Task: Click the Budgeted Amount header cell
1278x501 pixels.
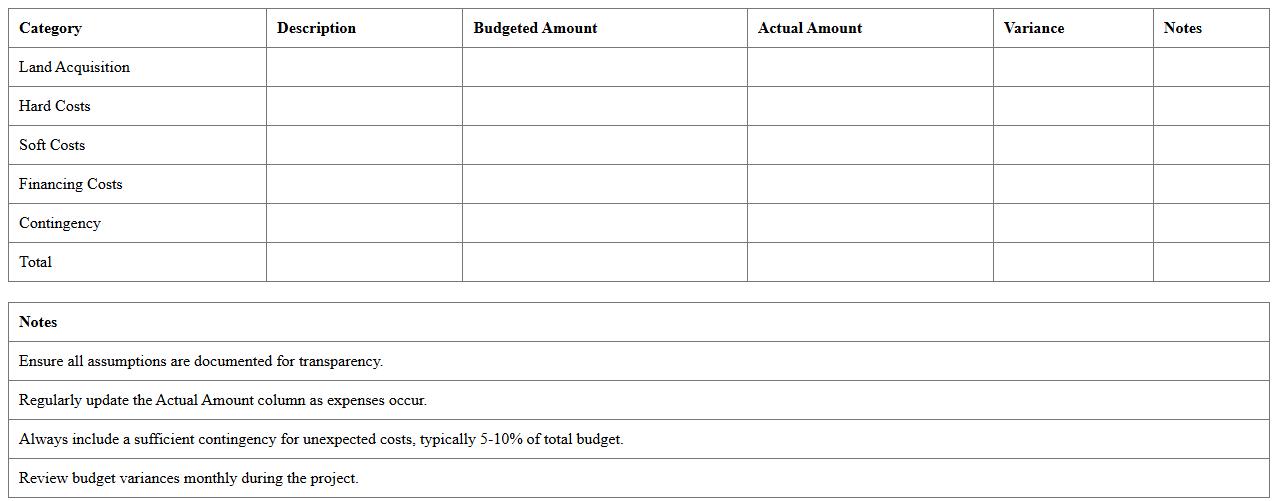Action: [x=535, y=28]
